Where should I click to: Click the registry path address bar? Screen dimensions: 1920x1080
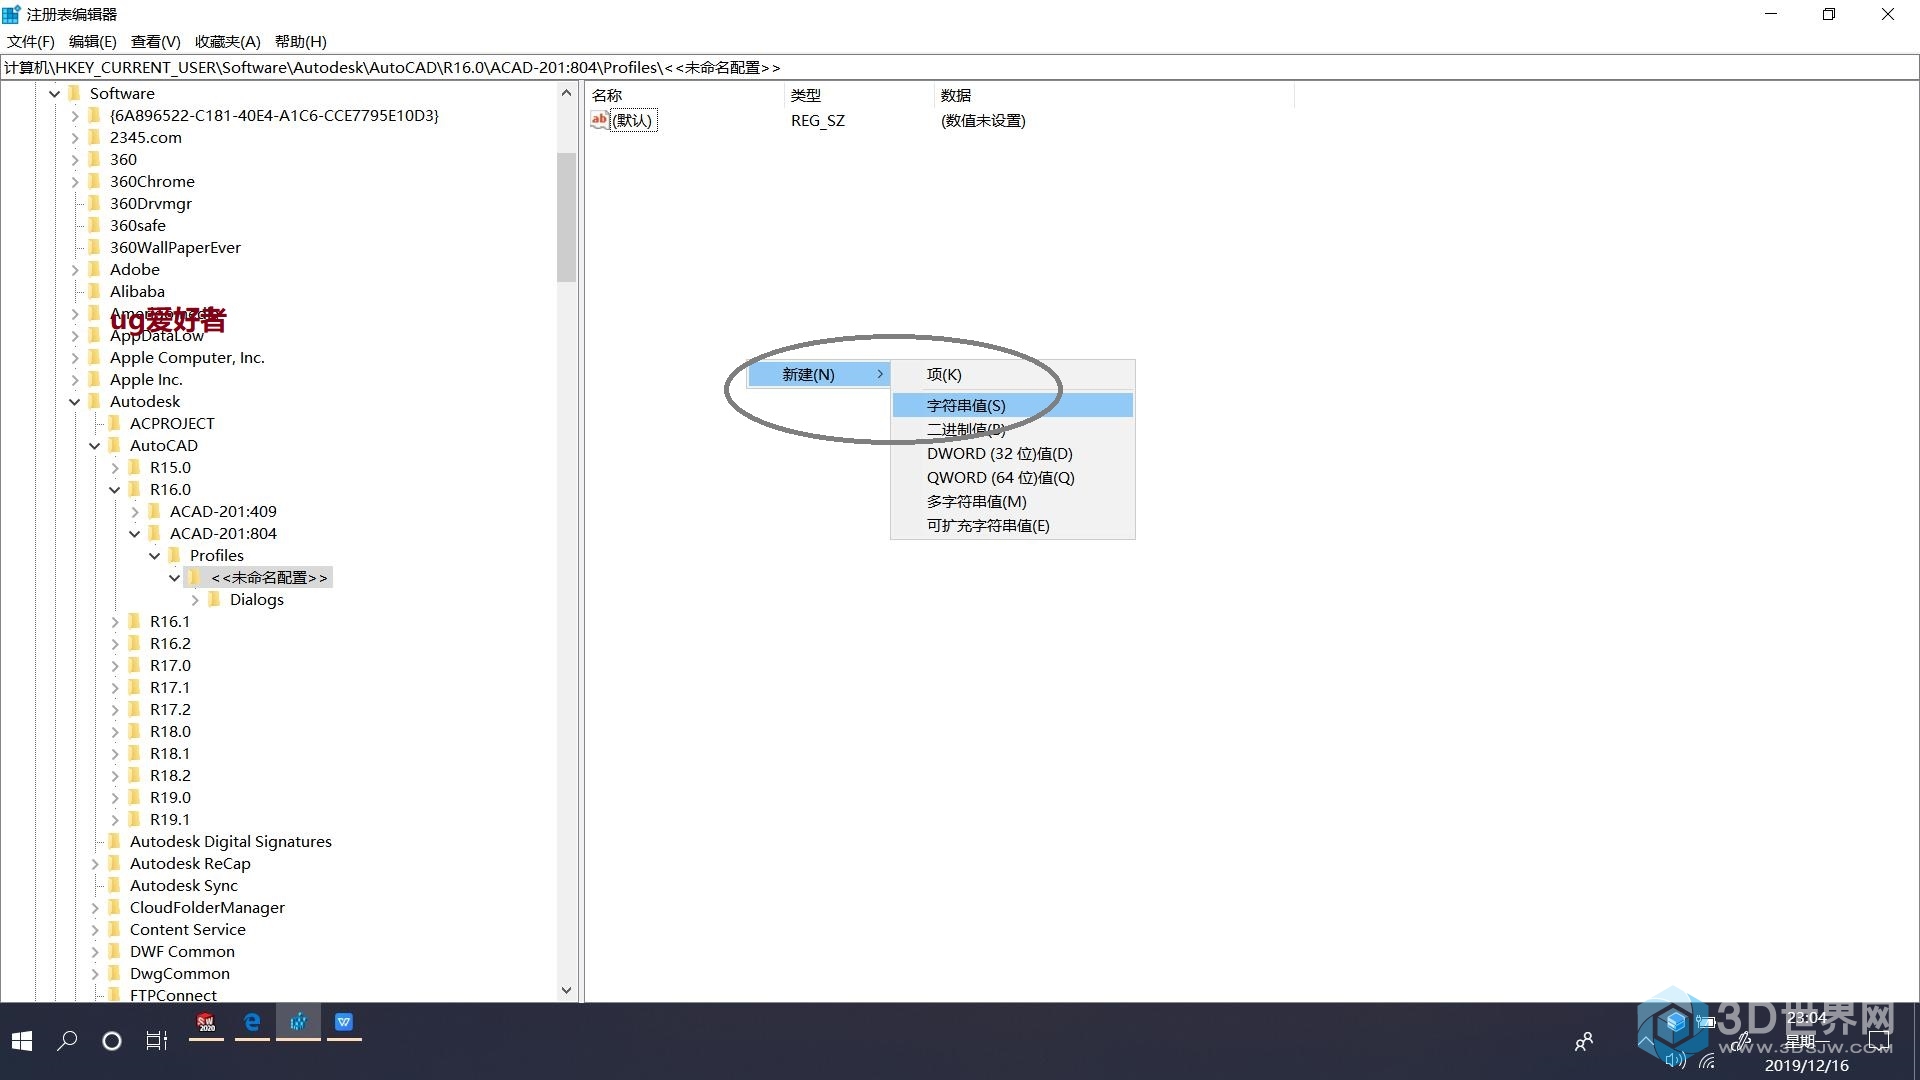pos(959,67)
